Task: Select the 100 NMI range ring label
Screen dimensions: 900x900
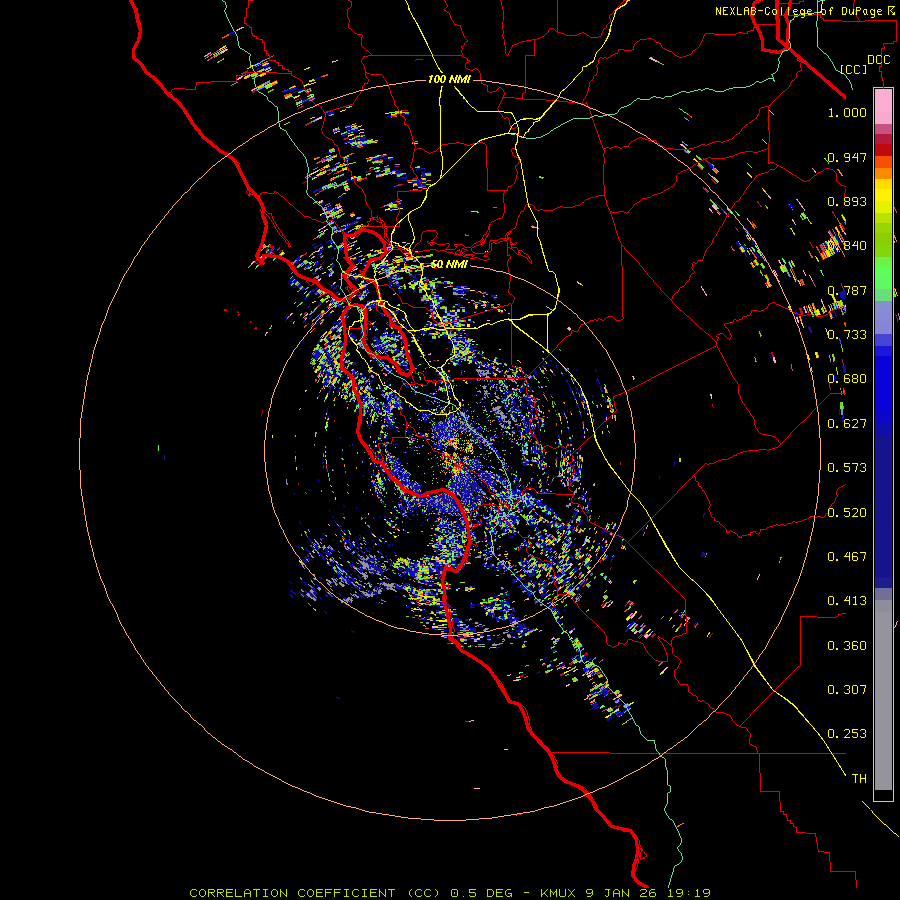Action: 449,79
